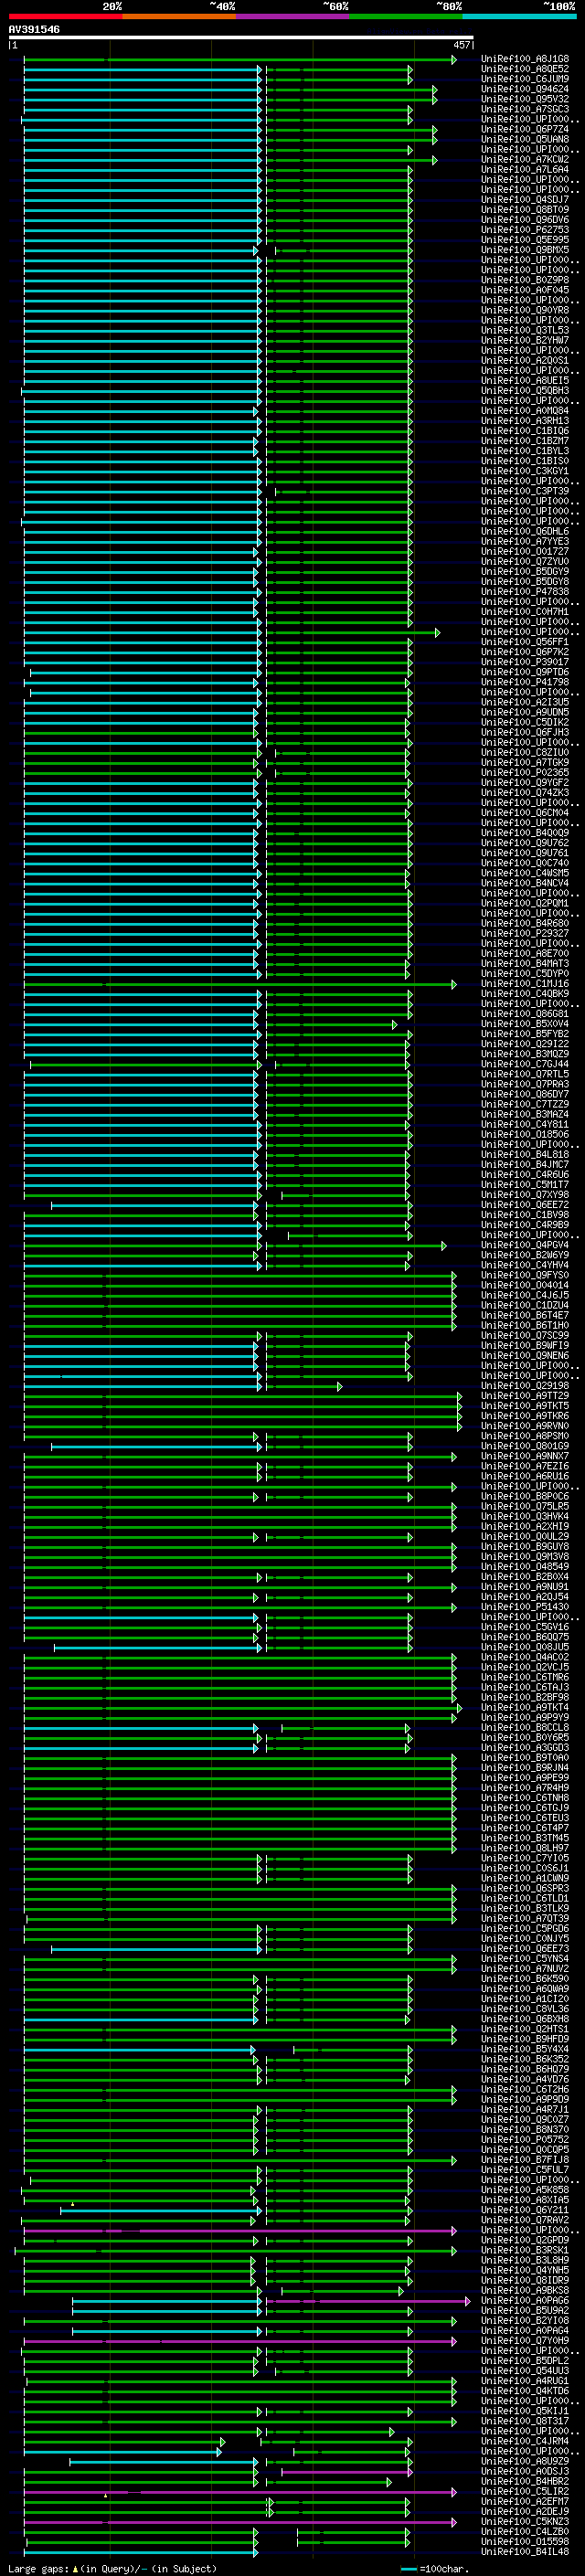Select hit label UniRef100_A9RVN0
This screenshot has width=585, height=2576.
(525, 1426)
